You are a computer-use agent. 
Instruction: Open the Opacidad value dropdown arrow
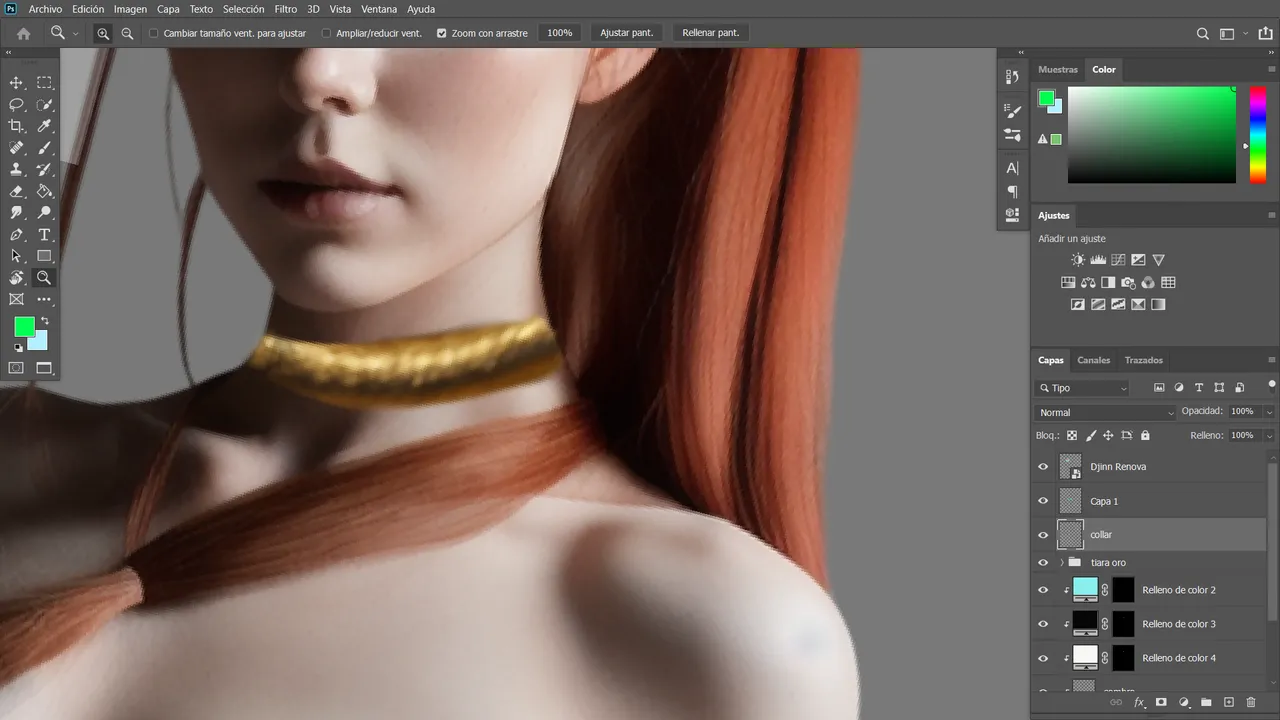click(x=1270, y=412)
